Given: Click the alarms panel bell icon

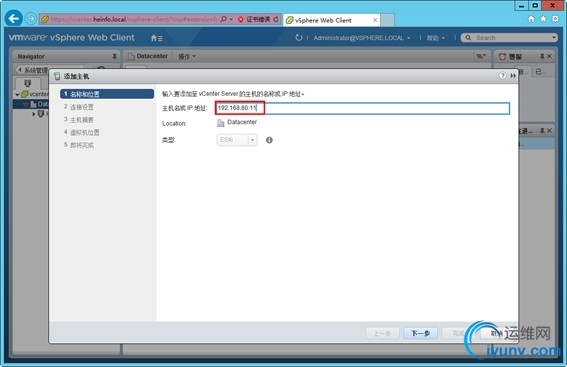Looking at the screenshot, I should tap(502, 56).
